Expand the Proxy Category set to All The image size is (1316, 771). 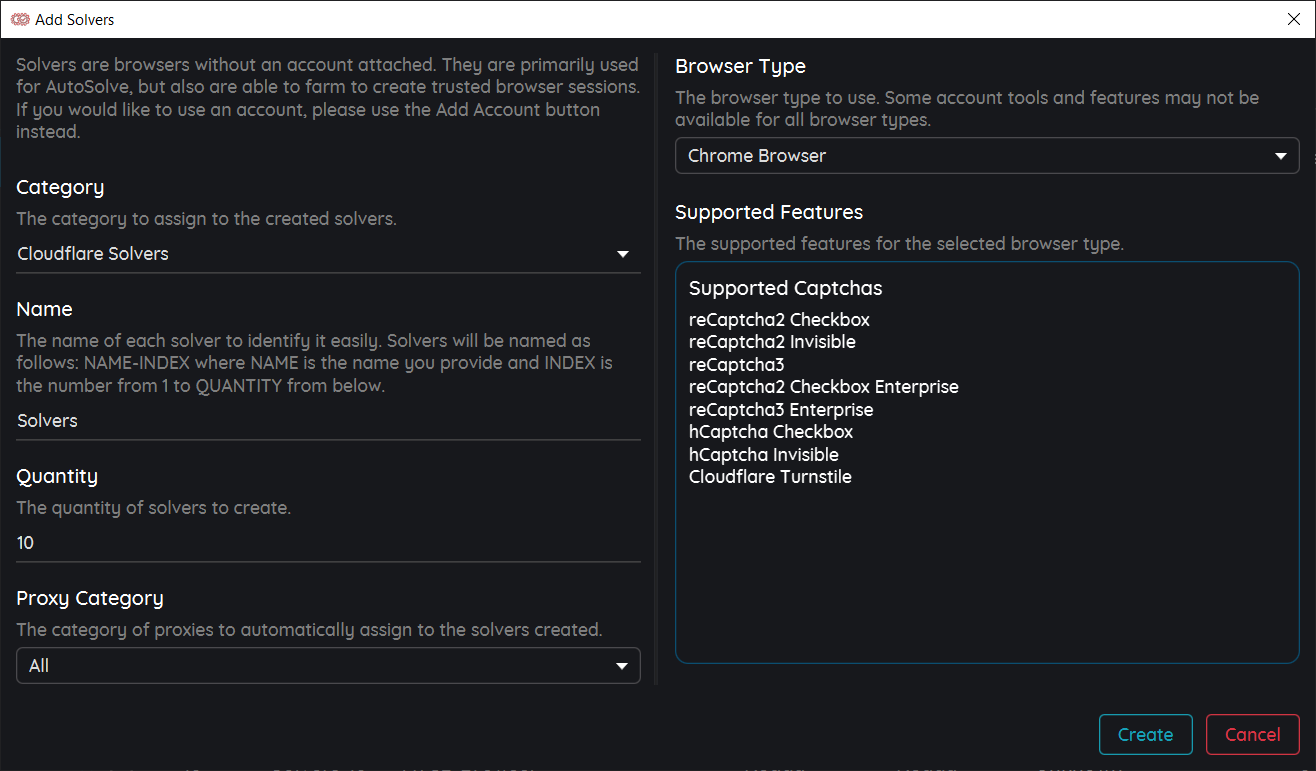(328, 665)
